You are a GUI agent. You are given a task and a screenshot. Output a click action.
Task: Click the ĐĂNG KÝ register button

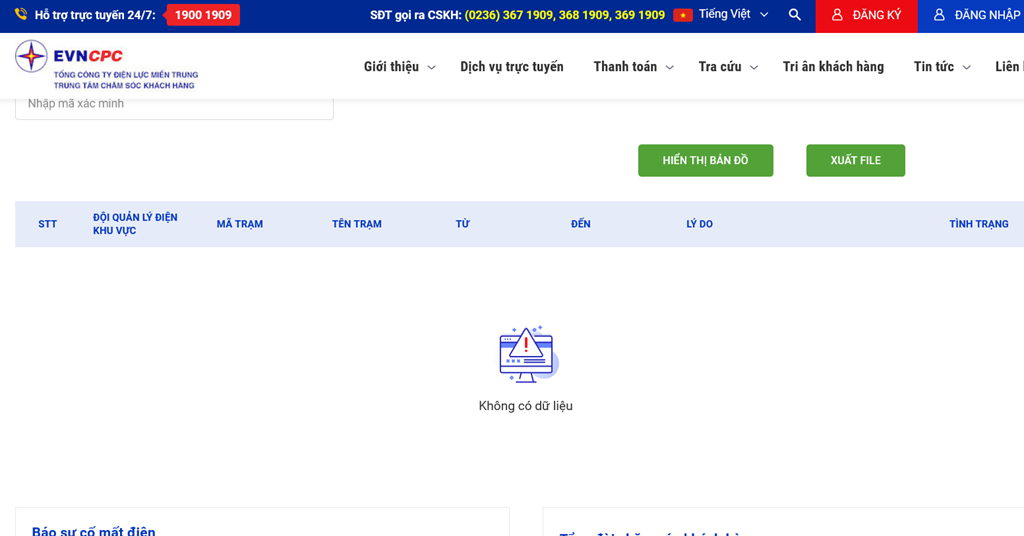866,16
